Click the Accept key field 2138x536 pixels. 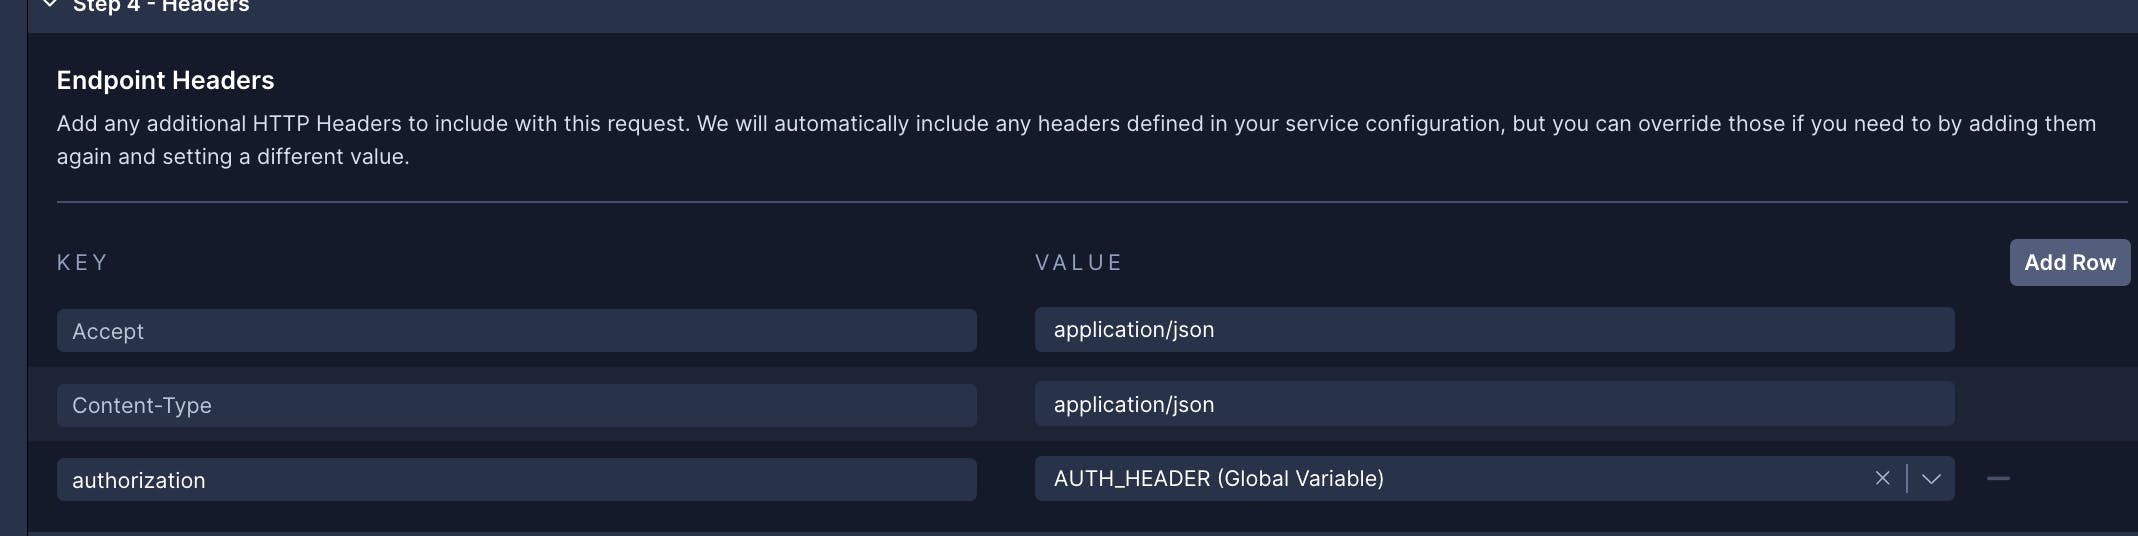pyautogui.click(x=516, y=331)
